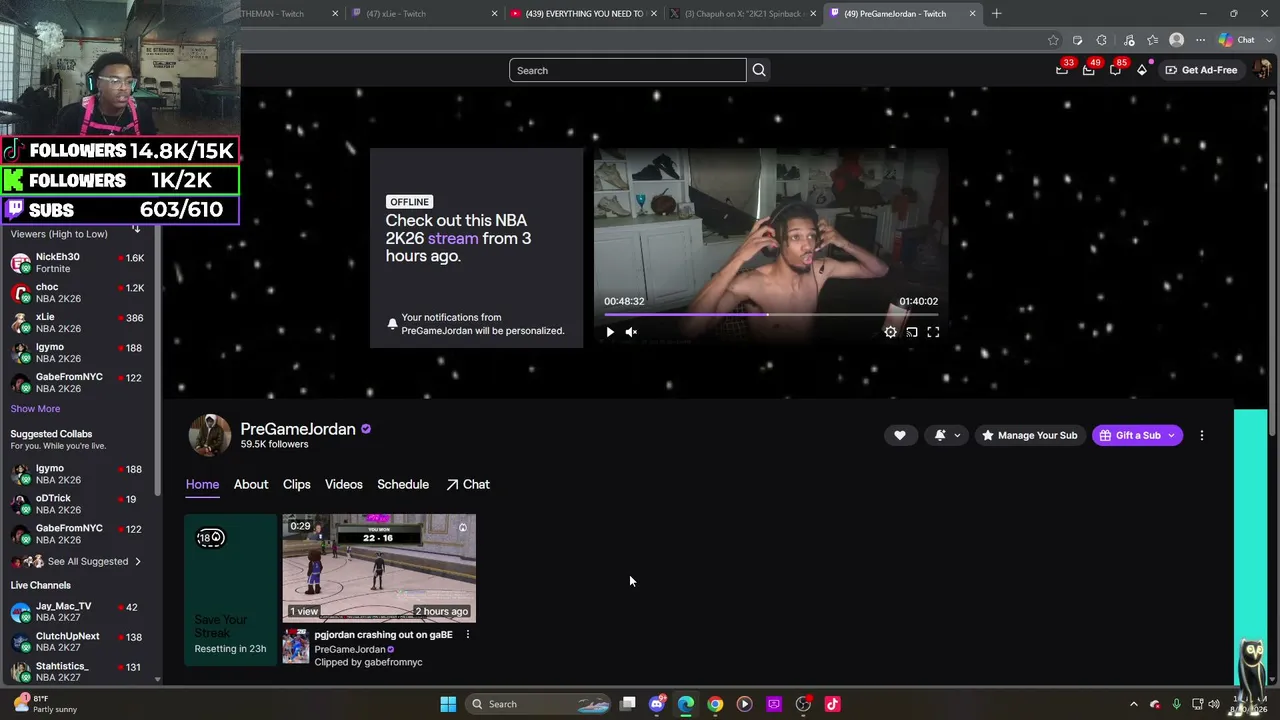The image size is (1280, 720).
Task: Open Twitch inbox with 49 badge
Action: click(1088, 70)
